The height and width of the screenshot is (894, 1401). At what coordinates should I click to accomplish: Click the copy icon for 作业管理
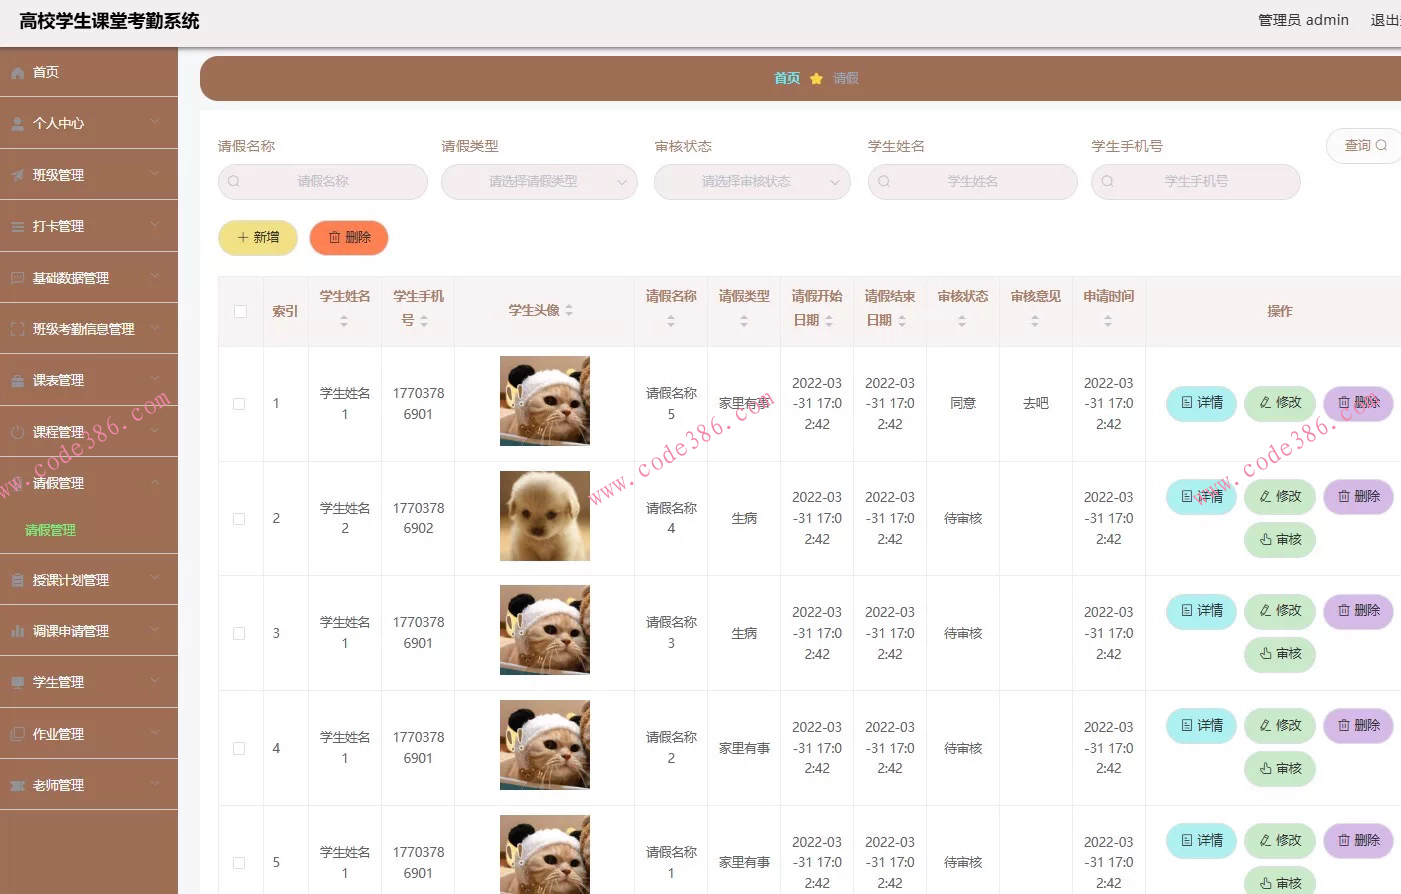coord(17,734)
